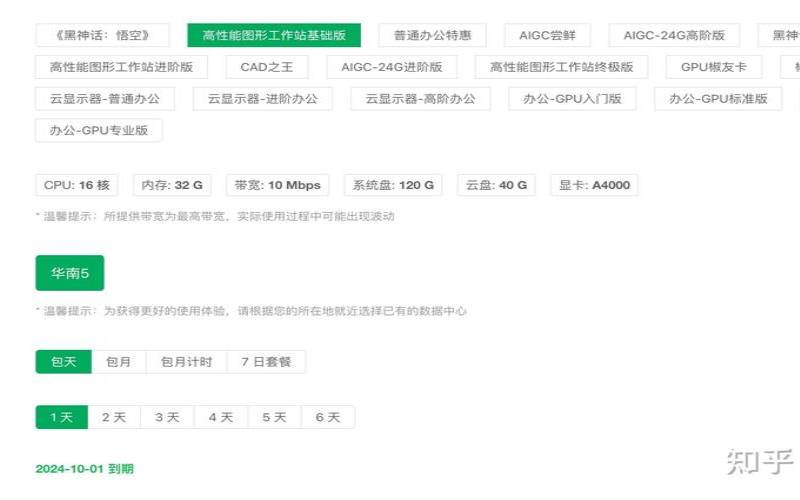Select 云显示器-普通办公 package

coord(105,98)
